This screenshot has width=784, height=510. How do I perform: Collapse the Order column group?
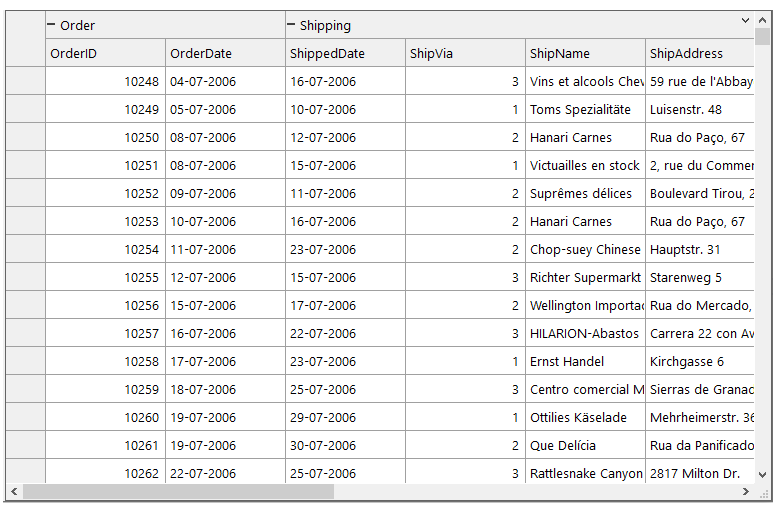(x=51, y=25)
